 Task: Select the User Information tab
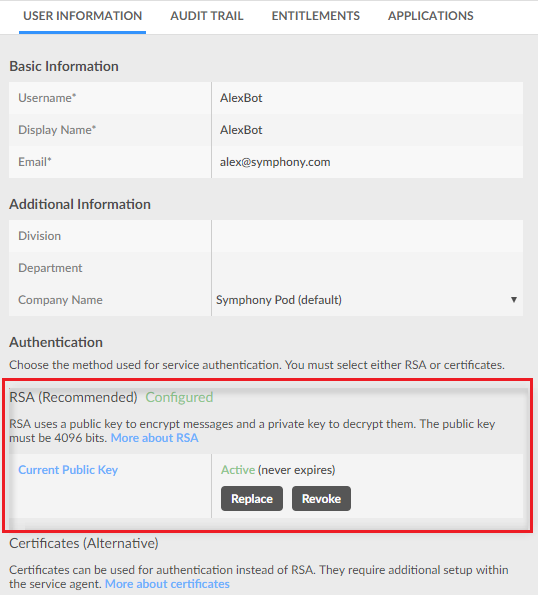point(82,16)
